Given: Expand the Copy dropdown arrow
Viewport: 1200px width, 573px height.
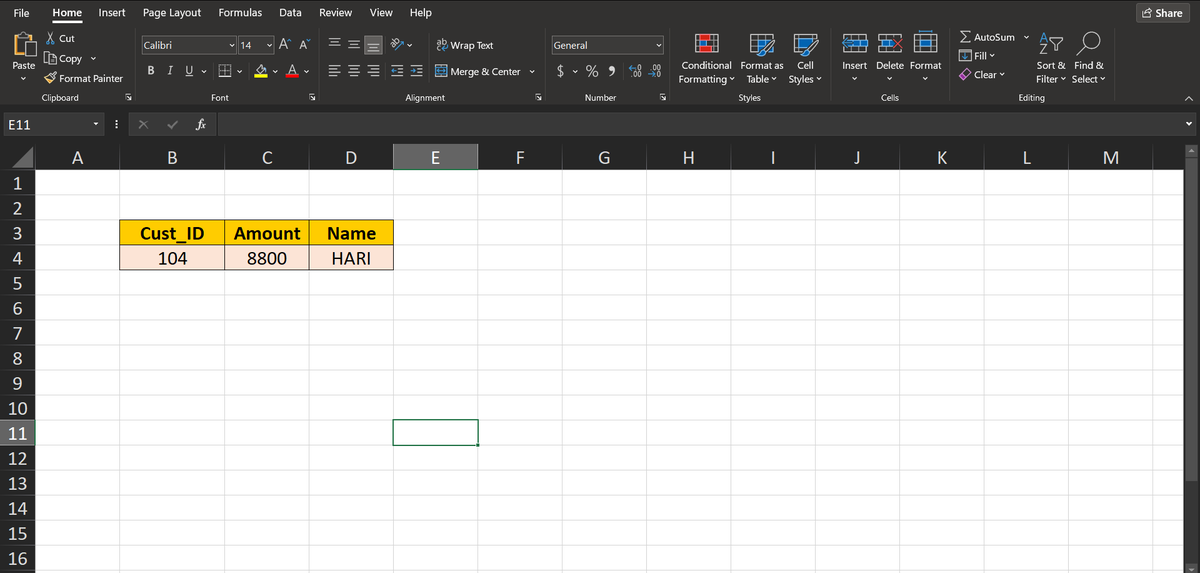Looking at the screenshot, I should [93, 59].
